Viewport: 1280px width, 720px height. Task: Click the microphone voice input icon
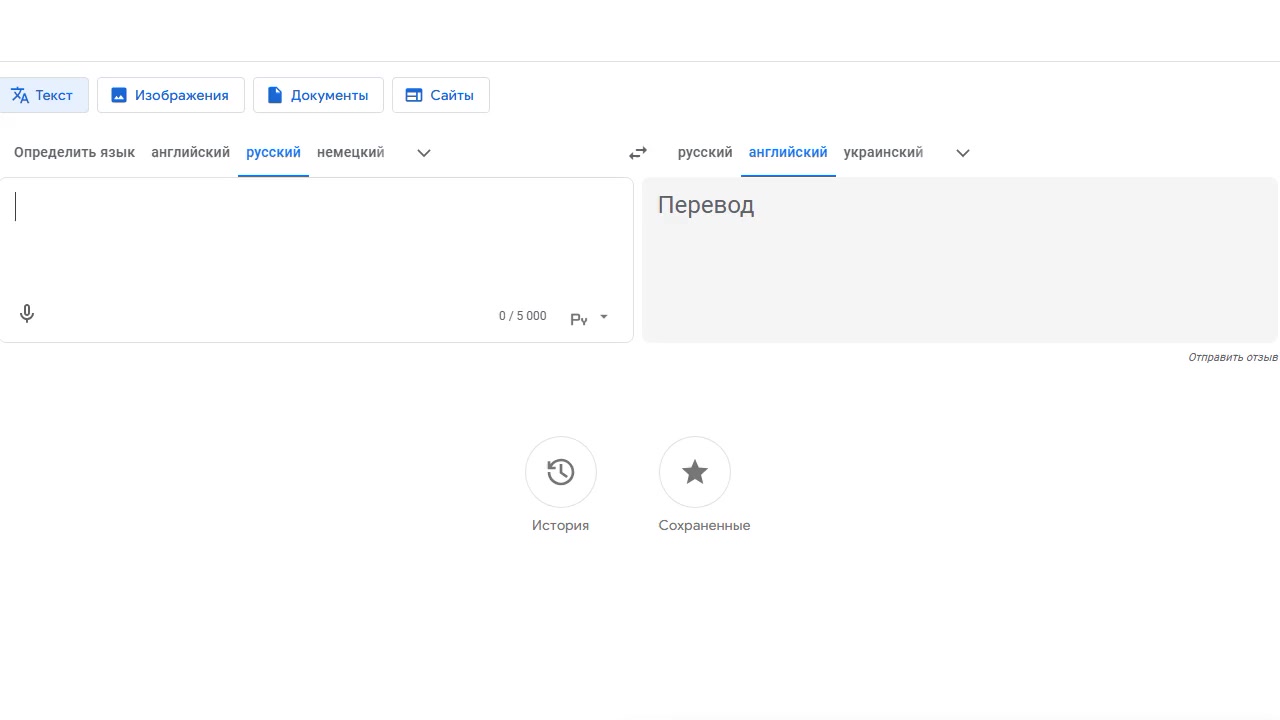pyautogui.click(x=27, y=314)
